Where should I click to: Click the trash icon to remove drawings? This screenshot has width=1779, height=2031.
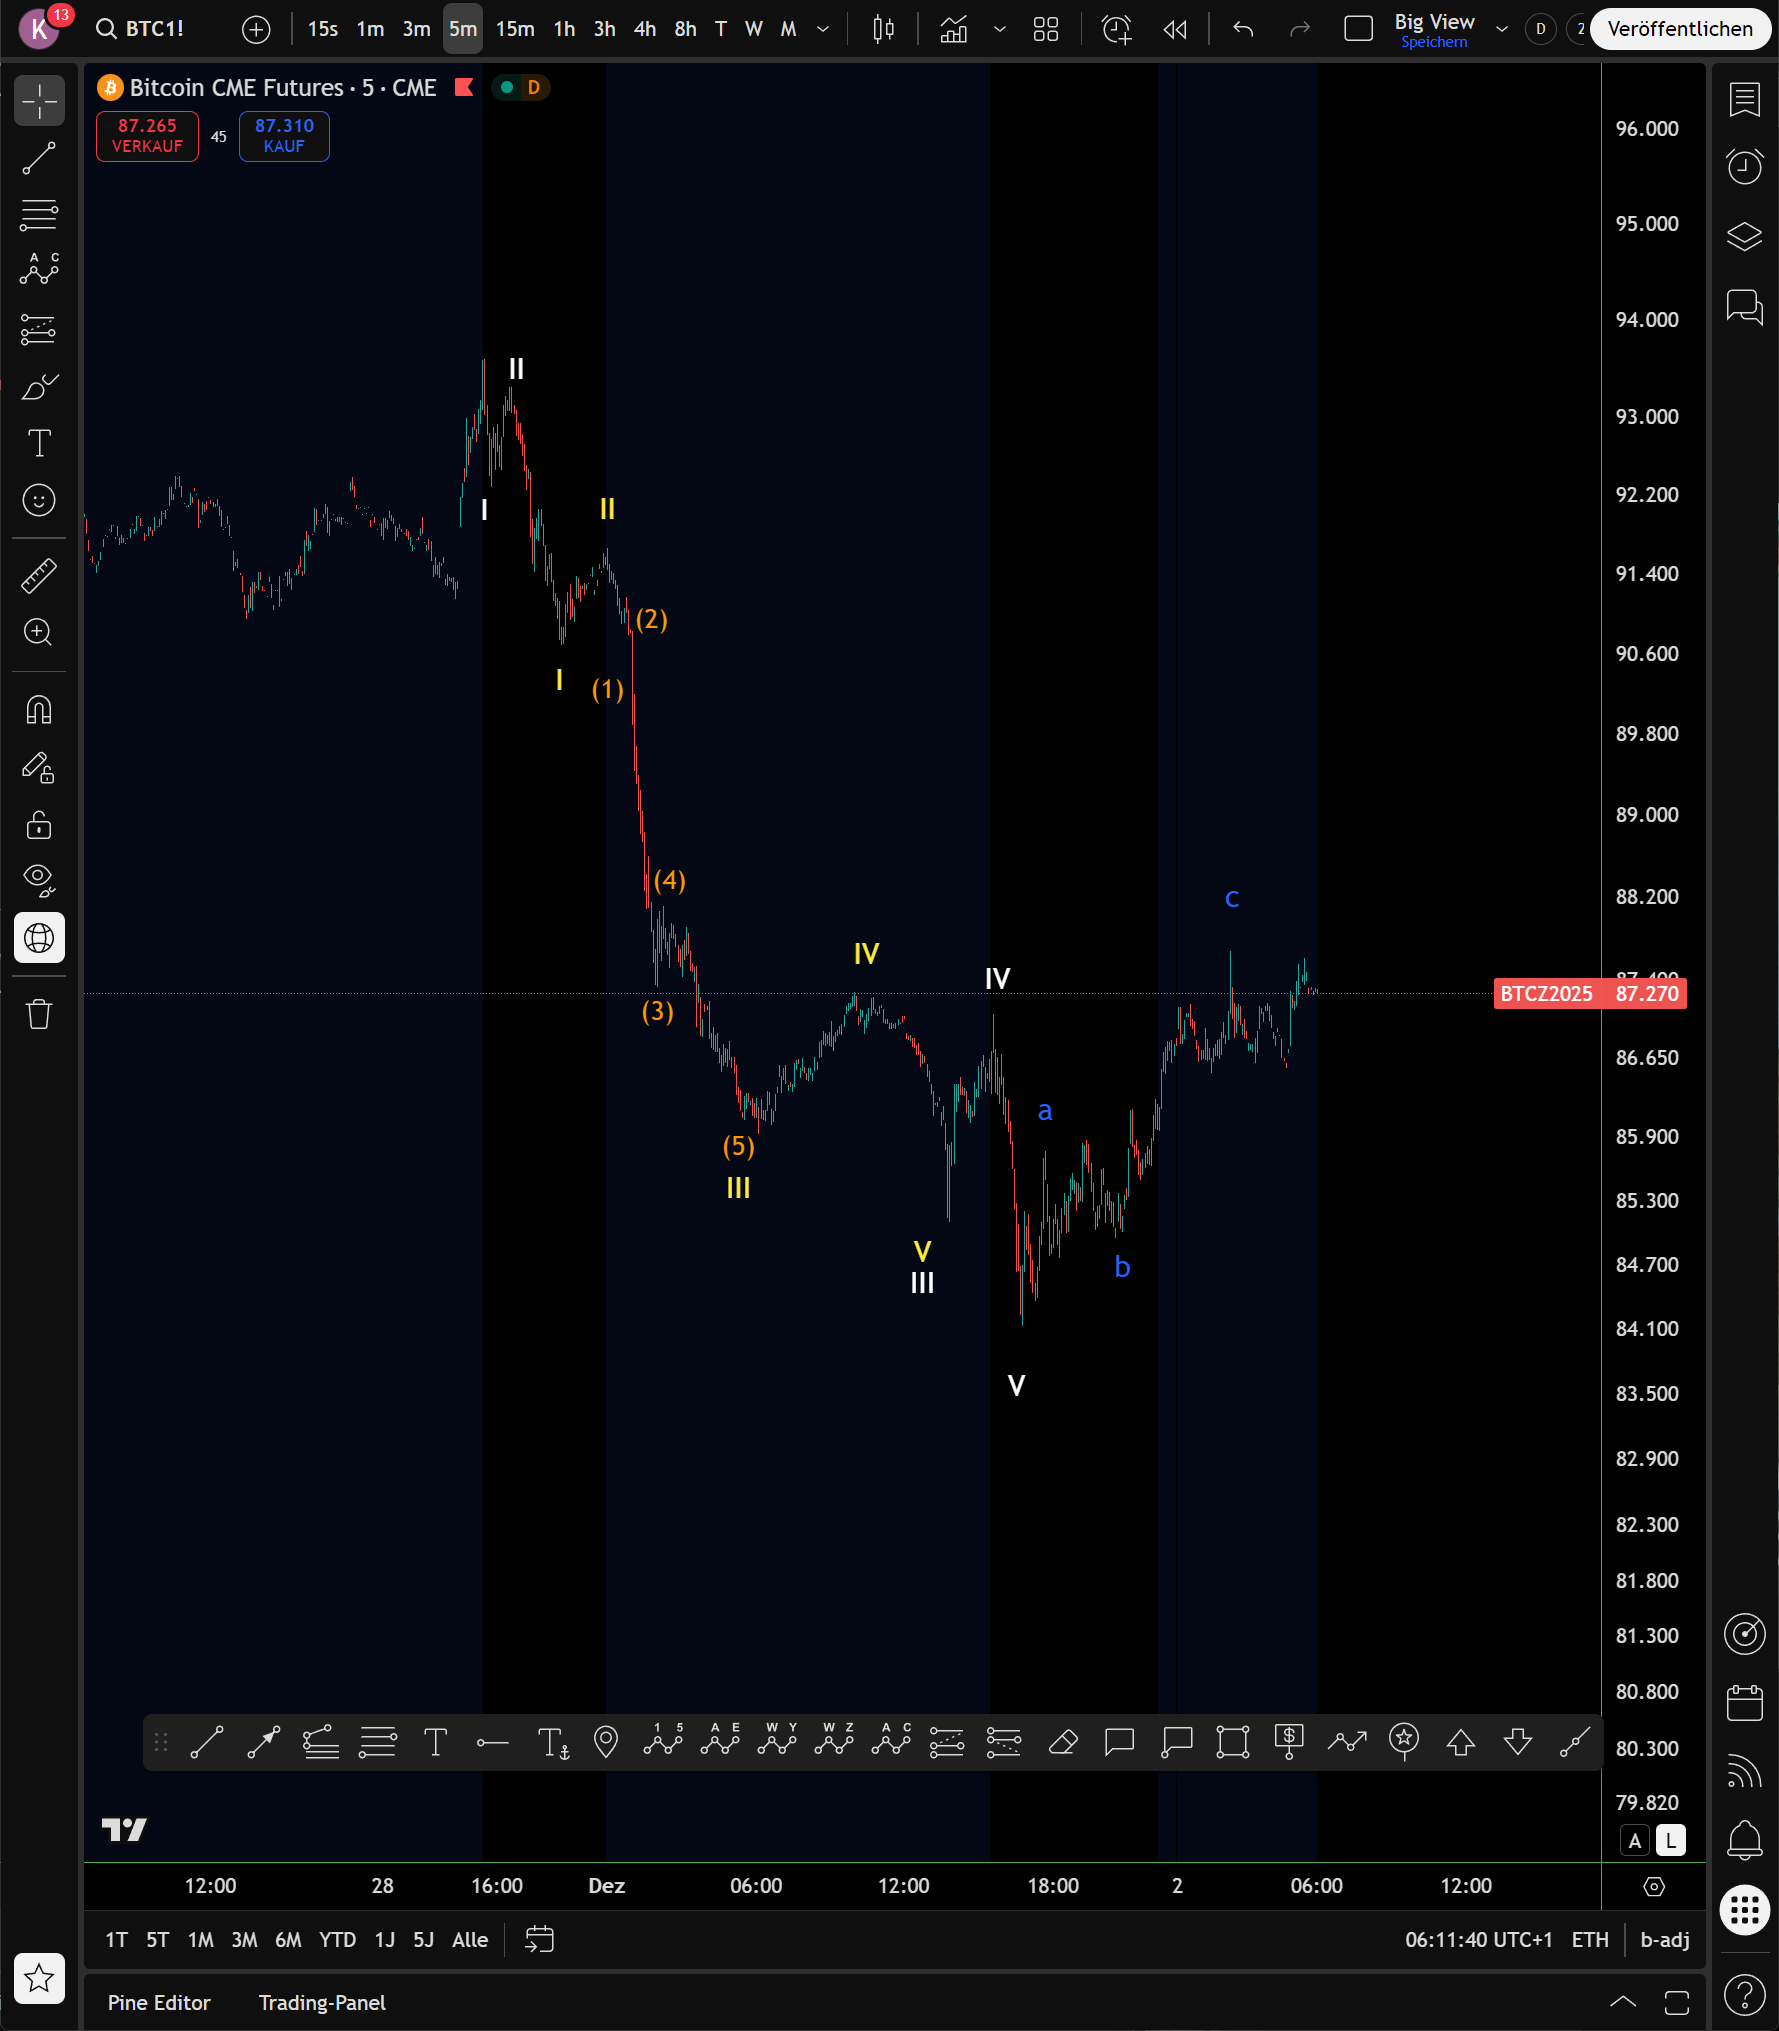click(39, 1014)
